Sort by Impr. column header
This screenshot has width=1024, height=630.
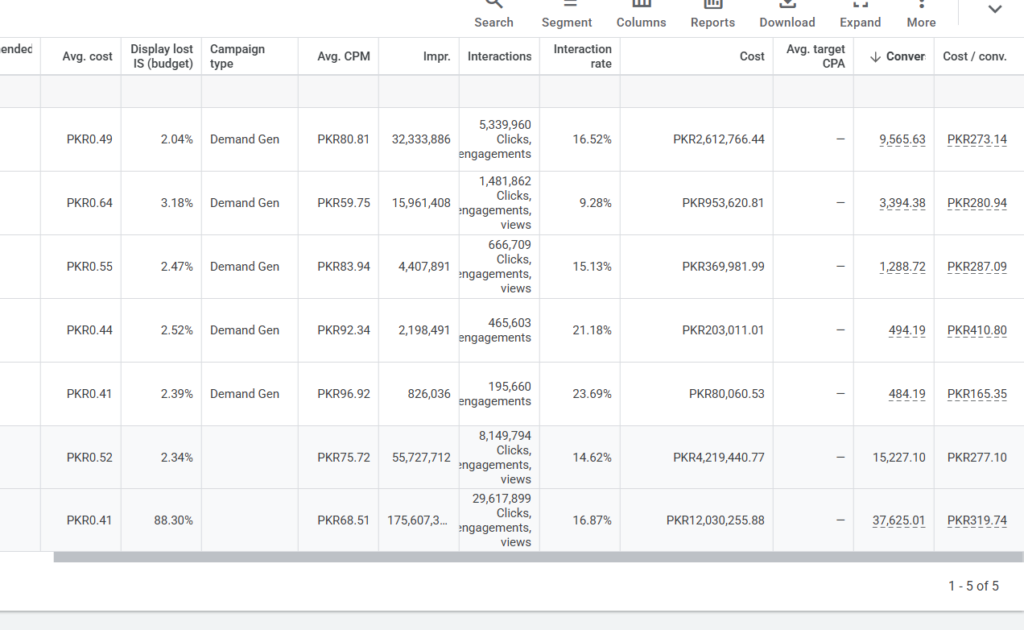click(x=436, y=56)
